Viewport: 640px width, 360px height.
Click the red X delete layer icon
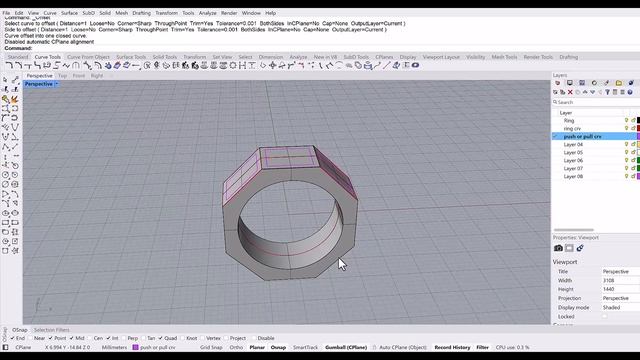coord(570,92)
